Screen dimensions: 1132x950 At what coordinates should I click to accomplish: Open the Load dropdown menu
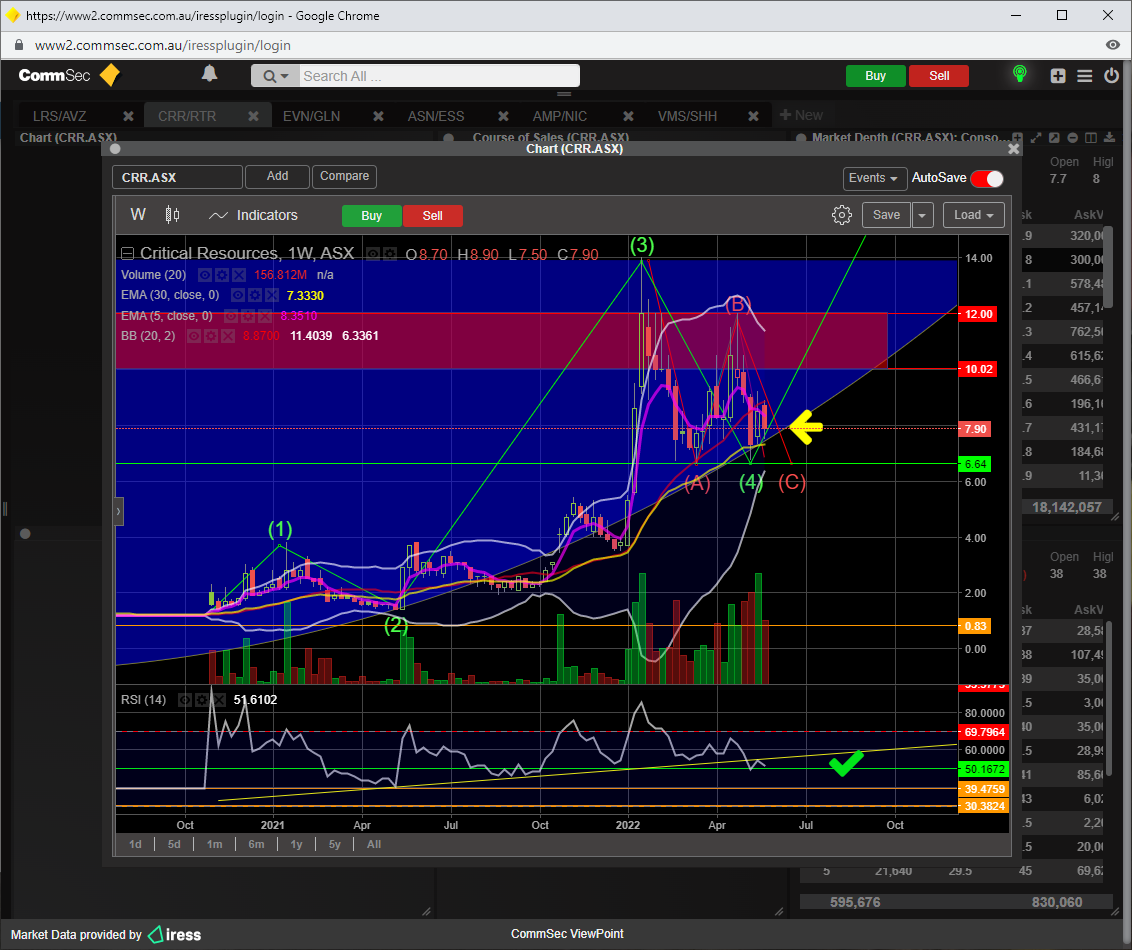point(973,215)
